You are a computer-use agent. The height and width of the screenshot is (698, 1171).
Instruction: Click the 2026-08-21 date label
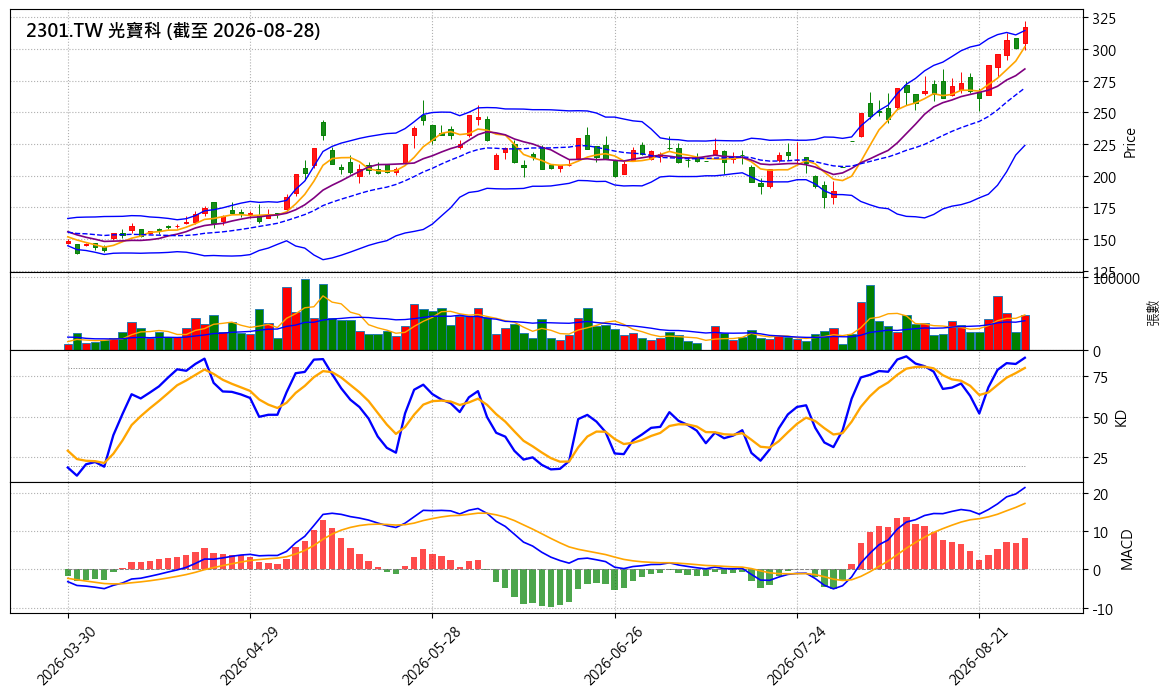[x=978, y=655]
